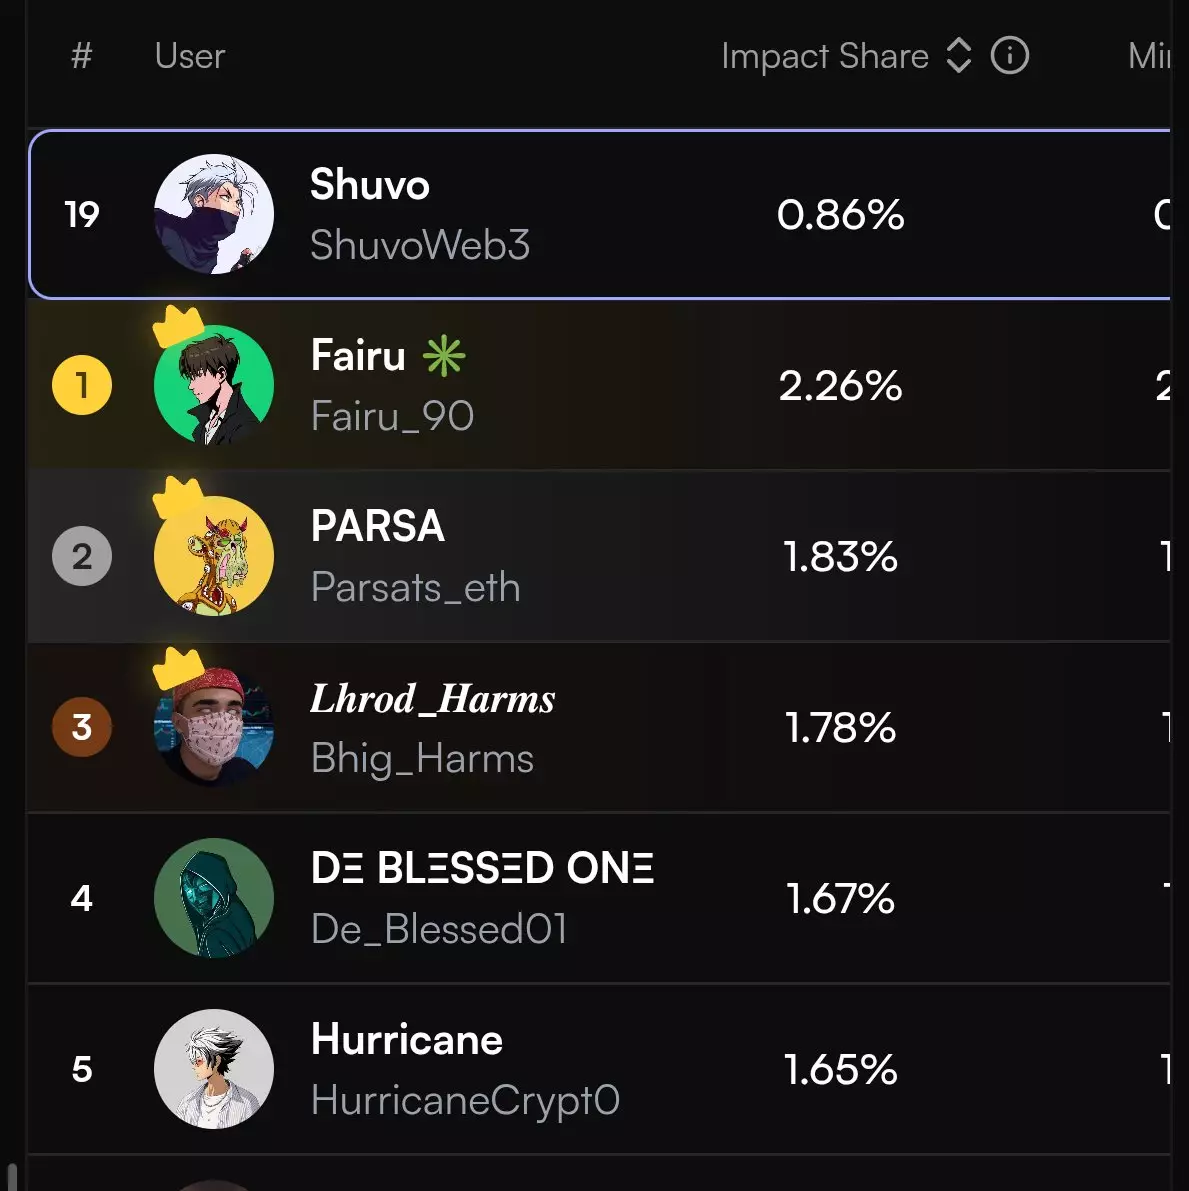Open Hurricane's profile avatar

(x=214, y=1069)
